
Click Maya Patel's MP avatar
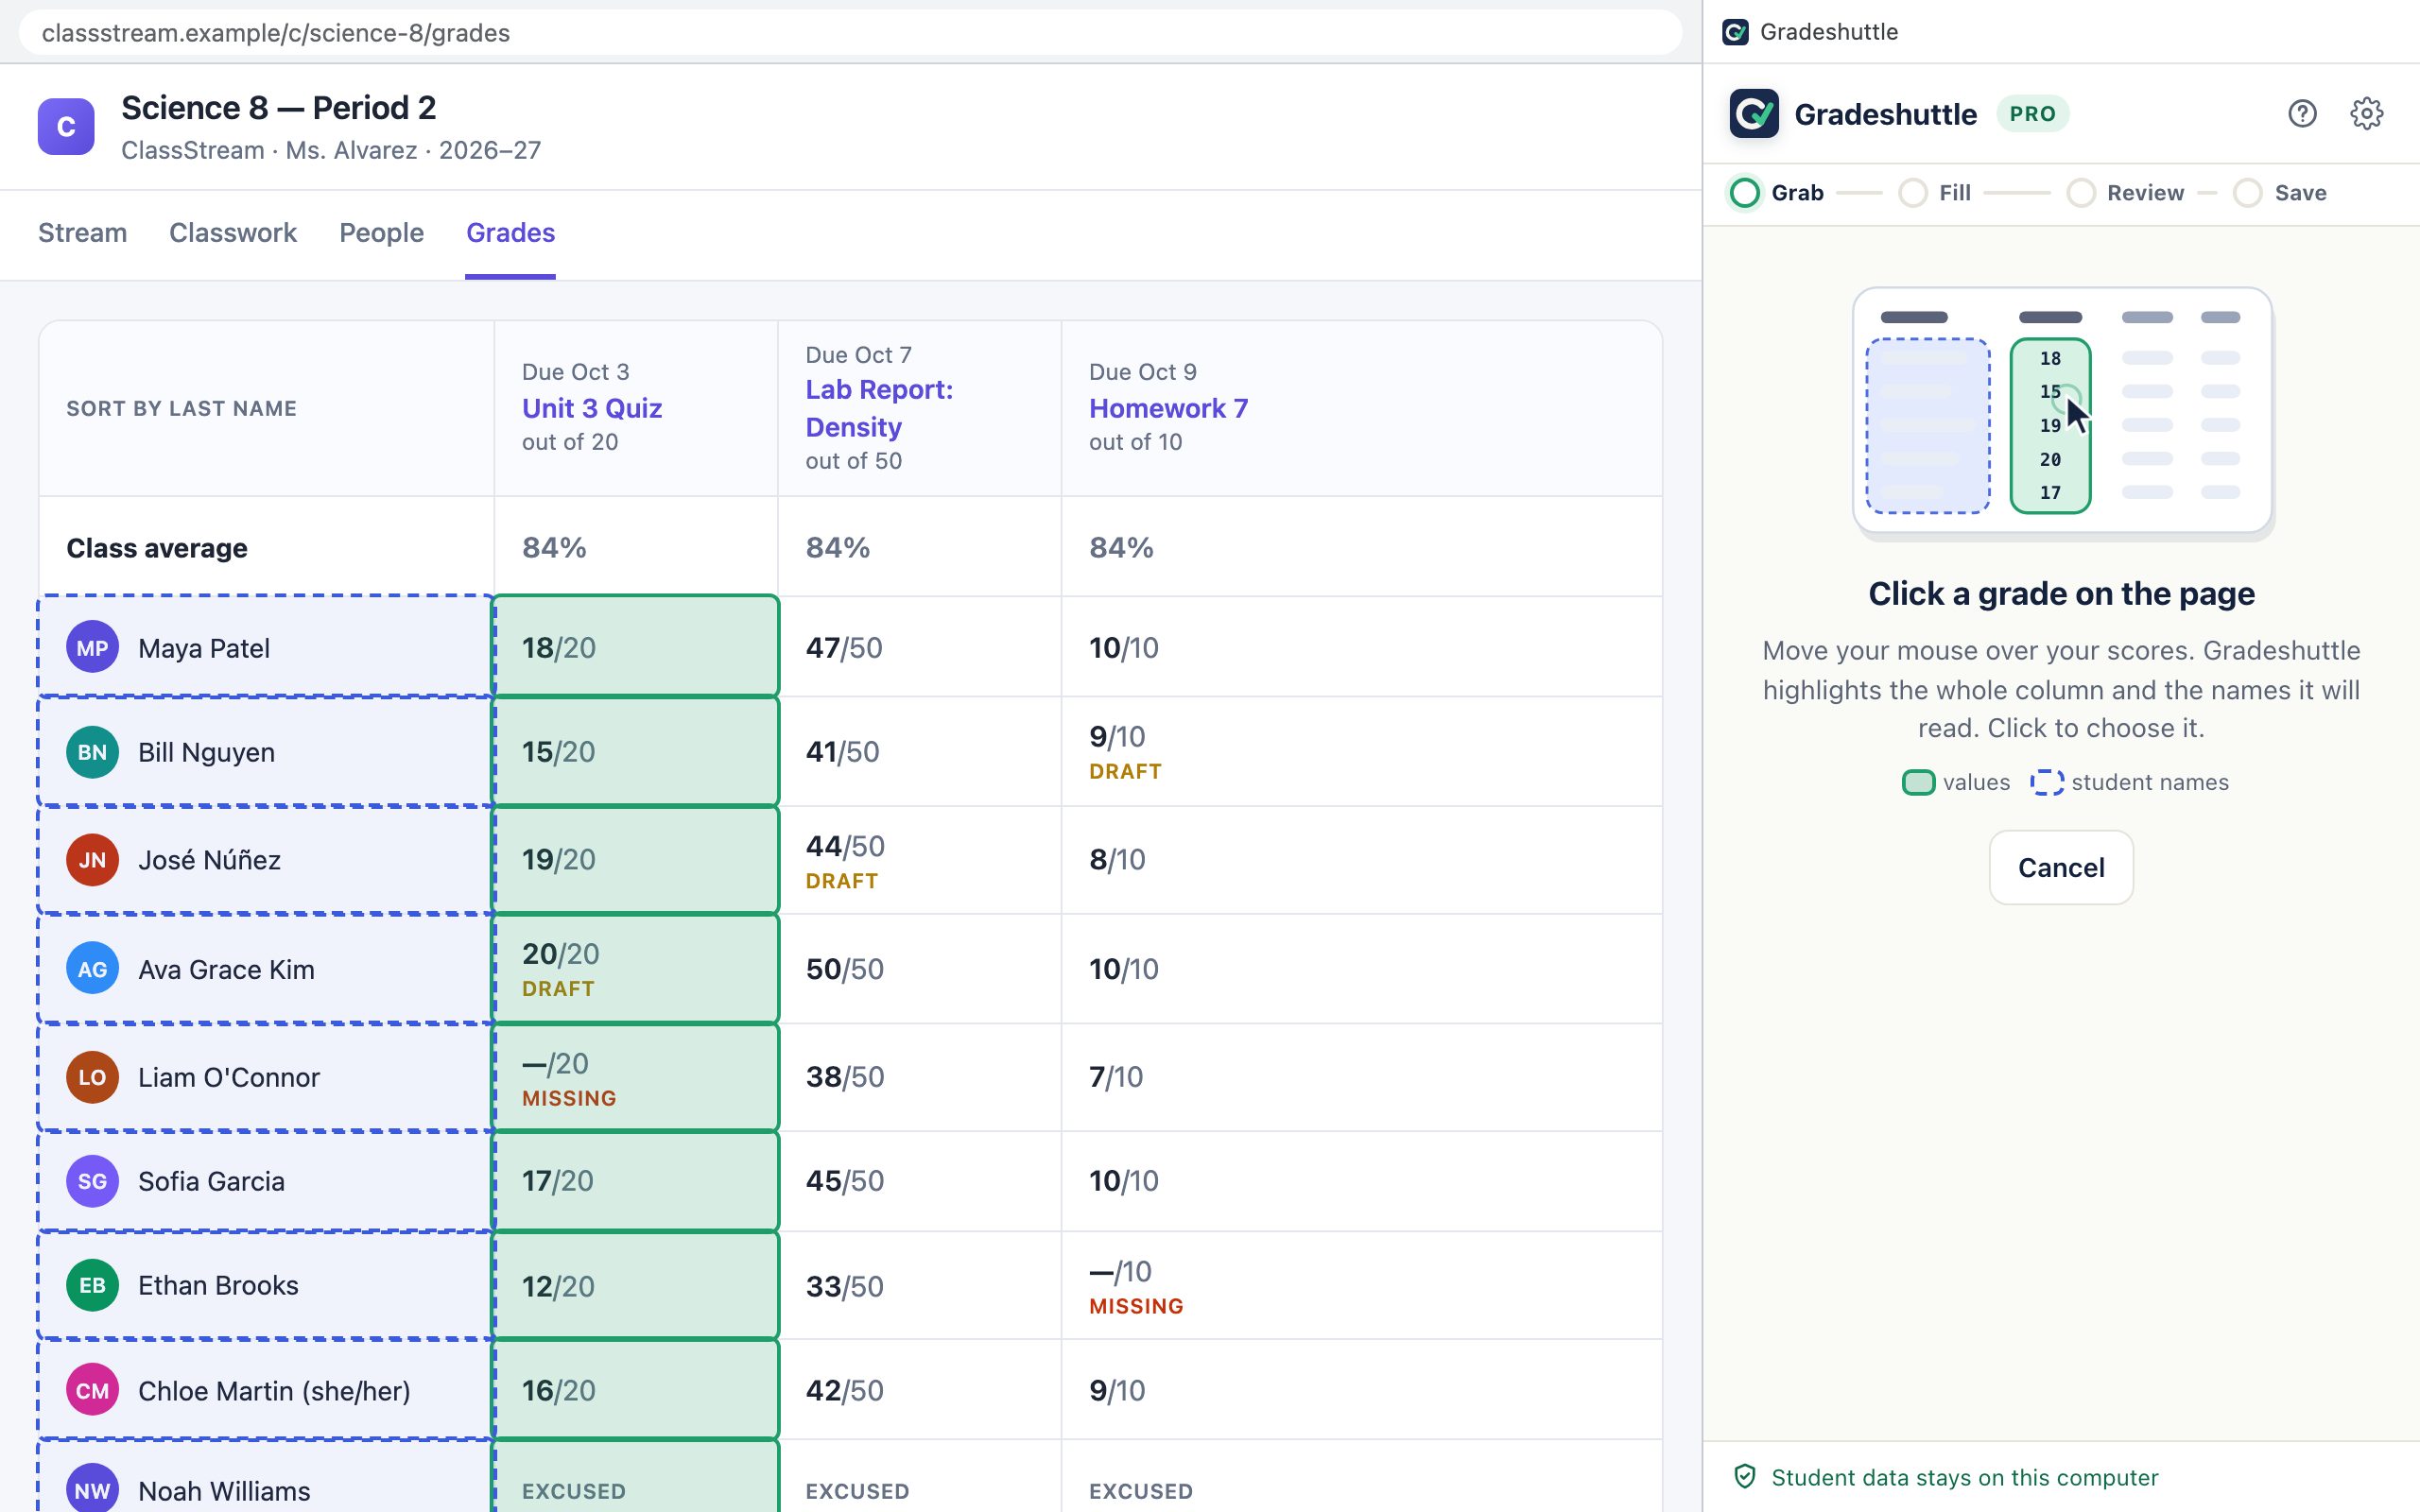point(92,647)
